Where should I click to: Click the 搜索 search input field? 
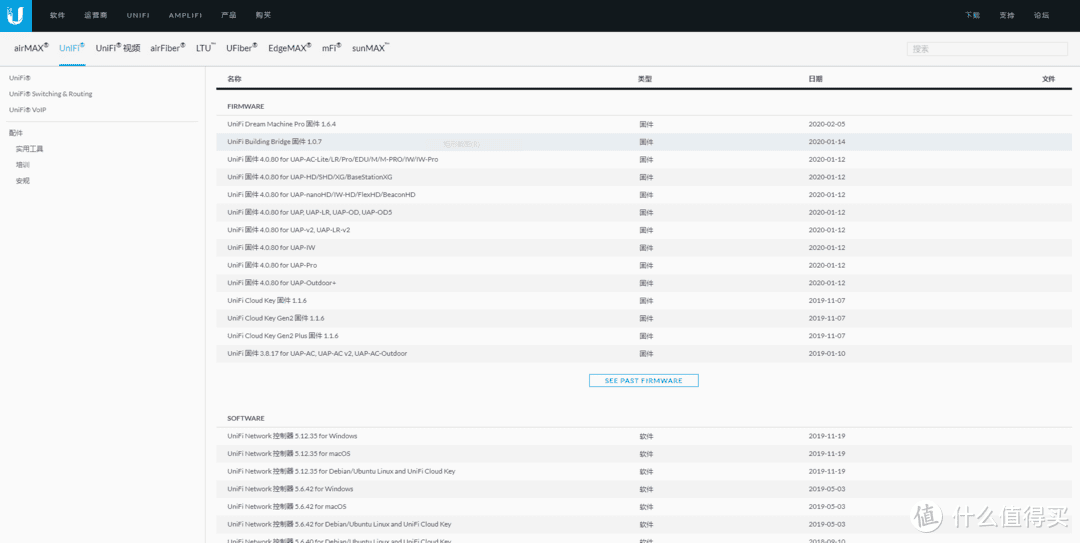point(986,49)
